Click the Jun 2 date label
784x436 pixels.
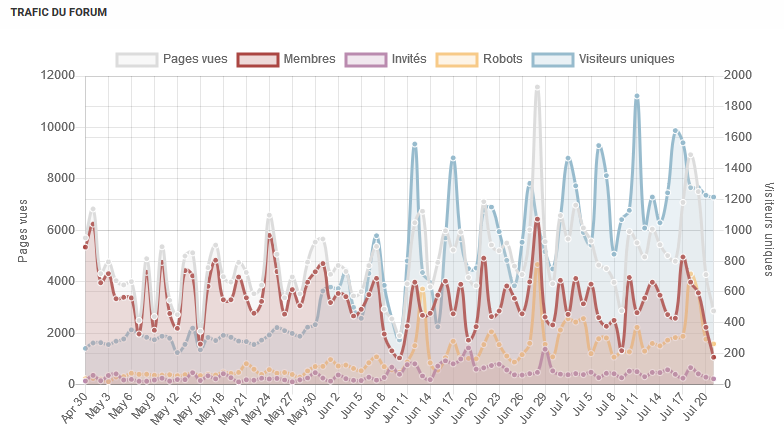pos(329,406)
